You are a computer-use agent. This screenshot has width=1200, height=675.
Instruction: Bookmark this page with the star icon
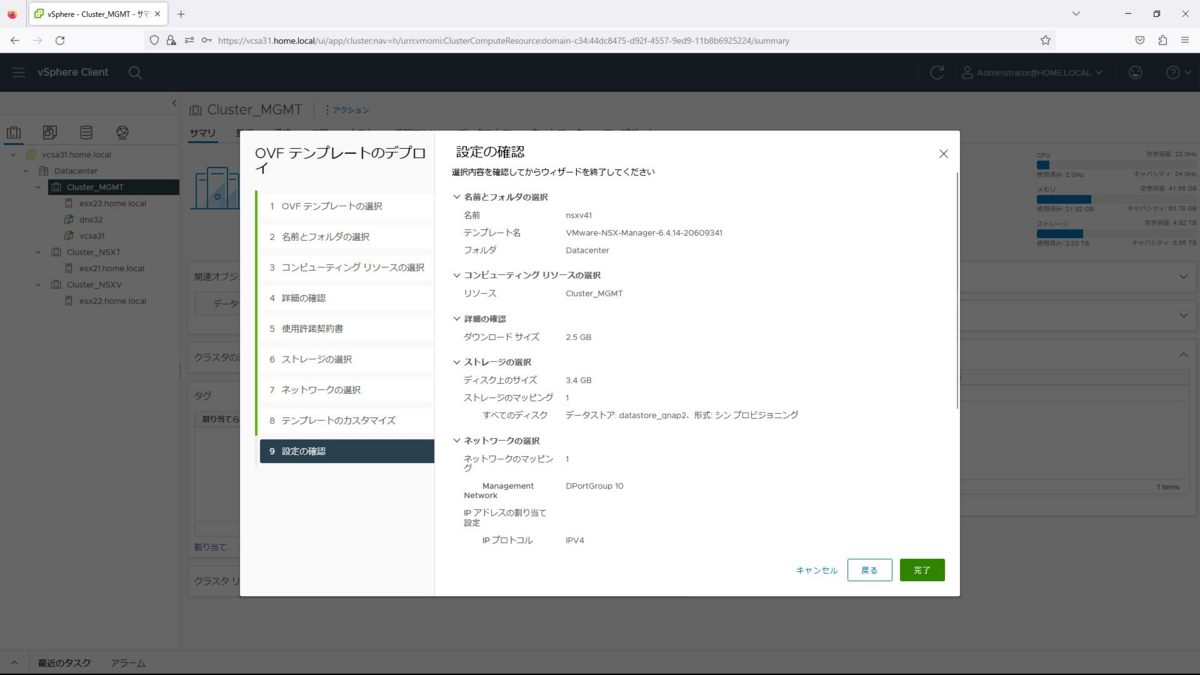point(1045,41)
